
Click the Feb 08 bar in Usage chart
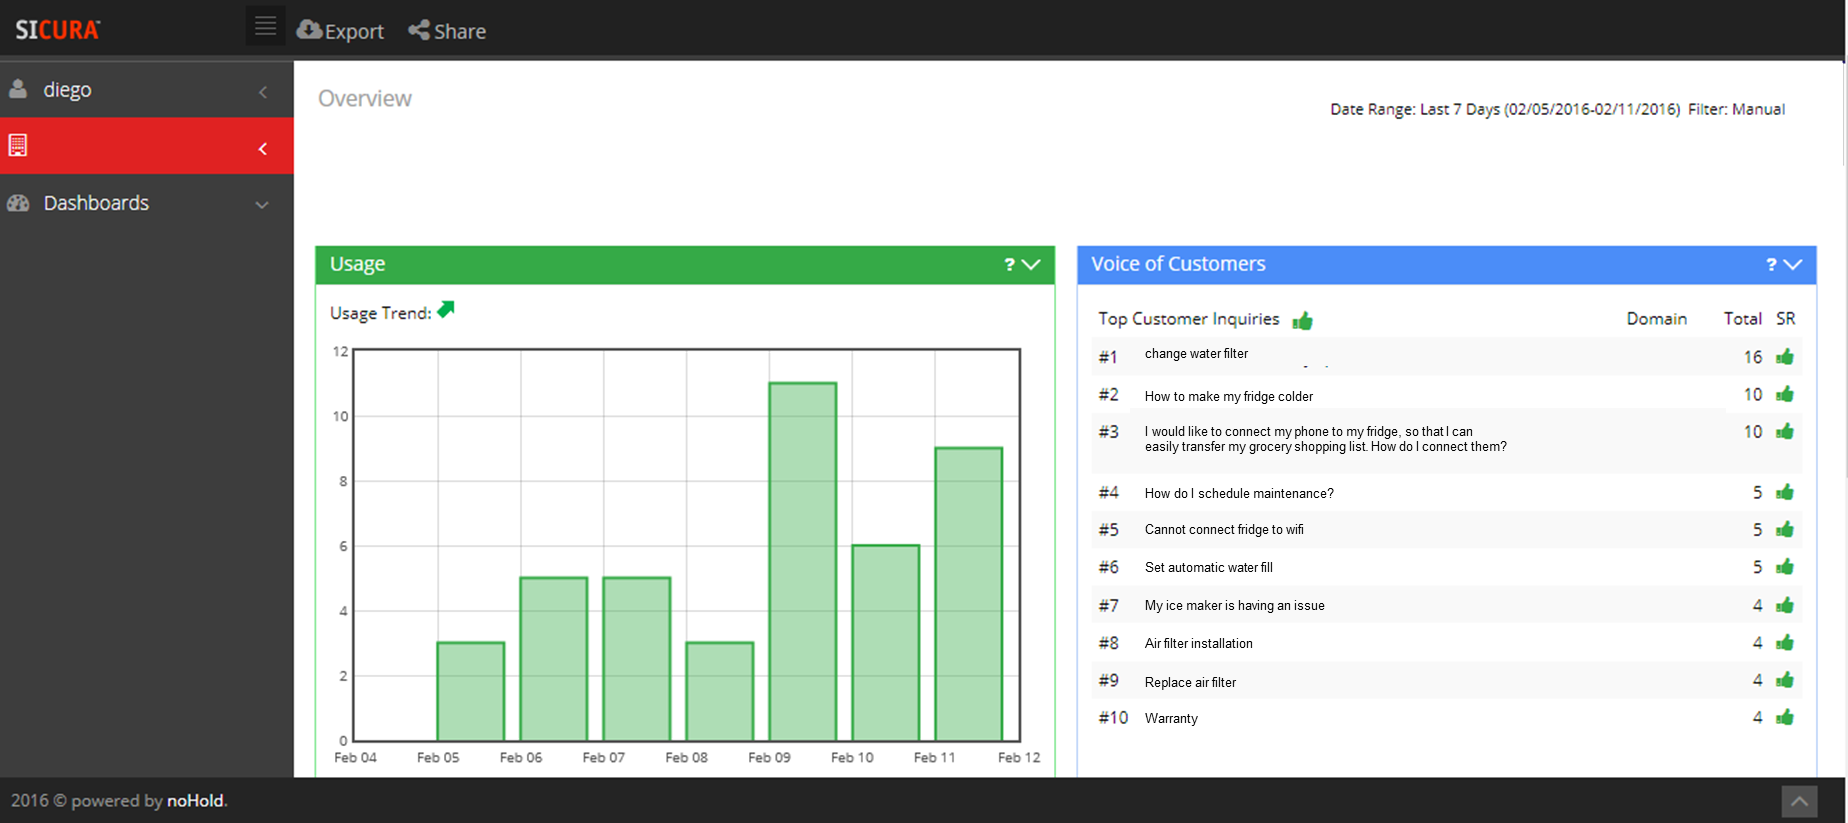point(719,692)
